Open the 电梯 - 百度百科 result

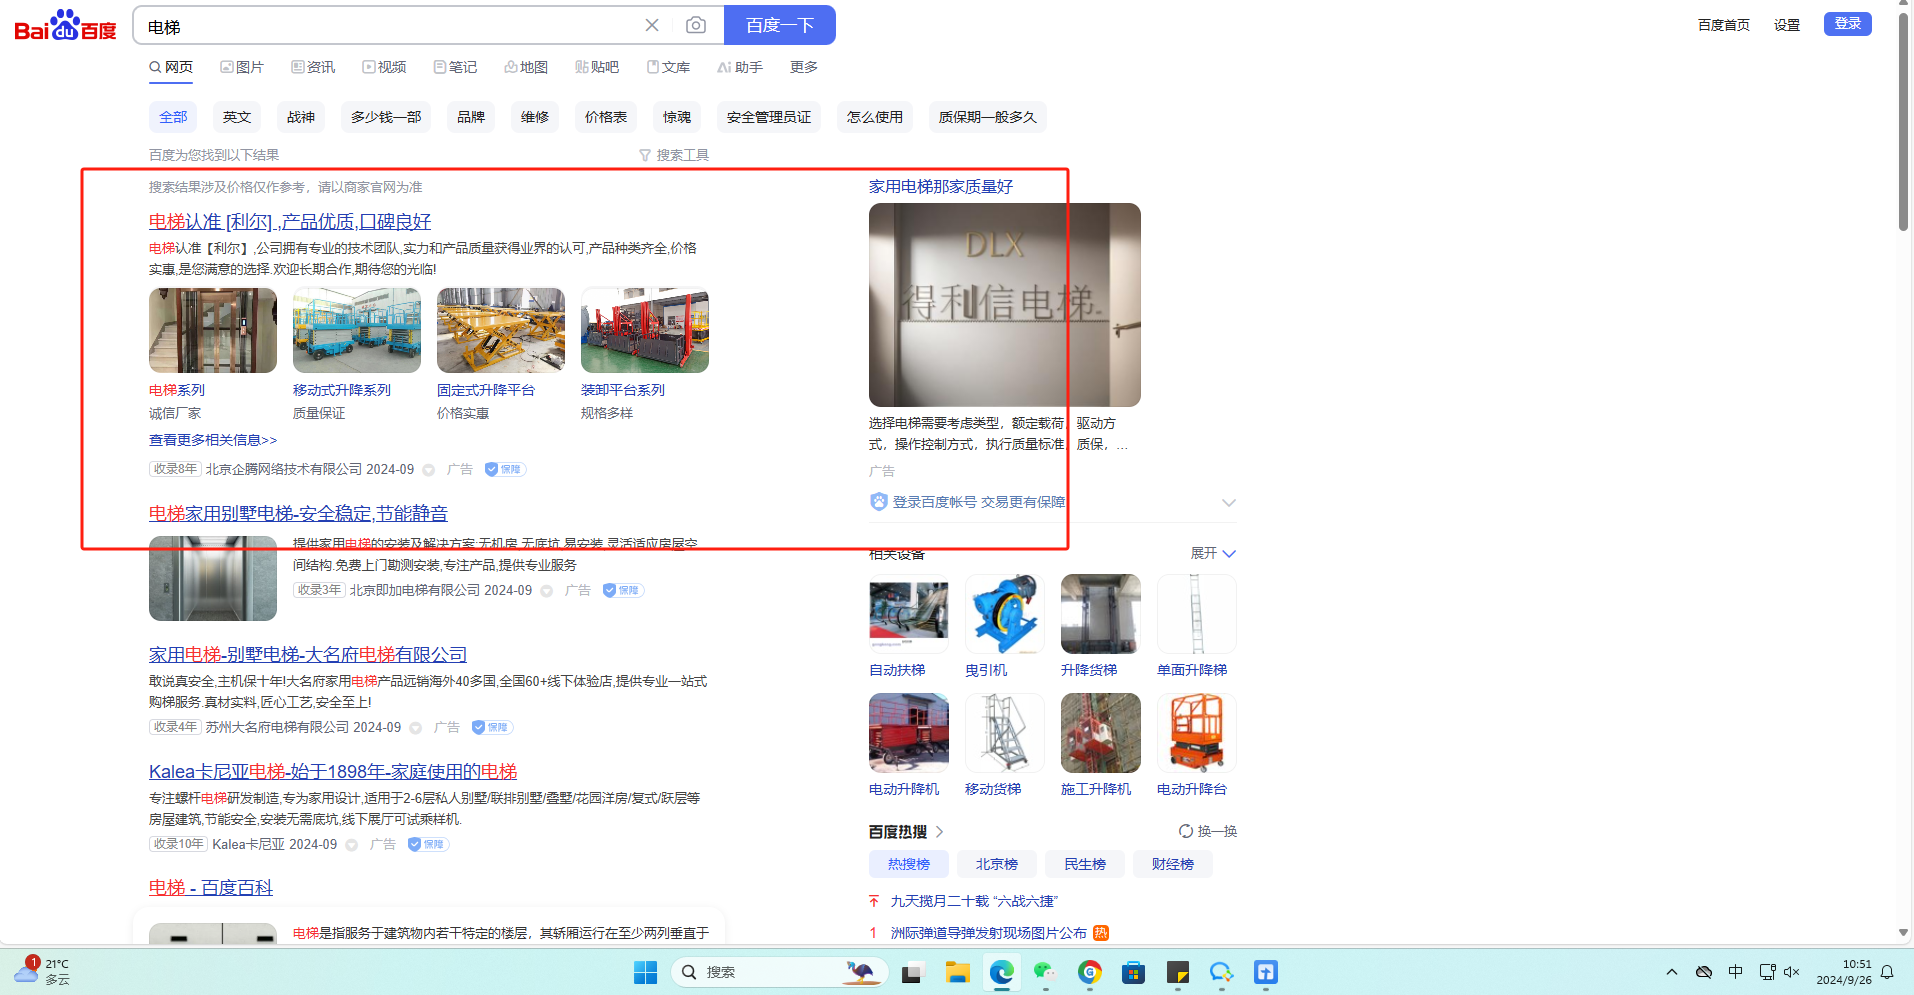click(x=211, y=888)
